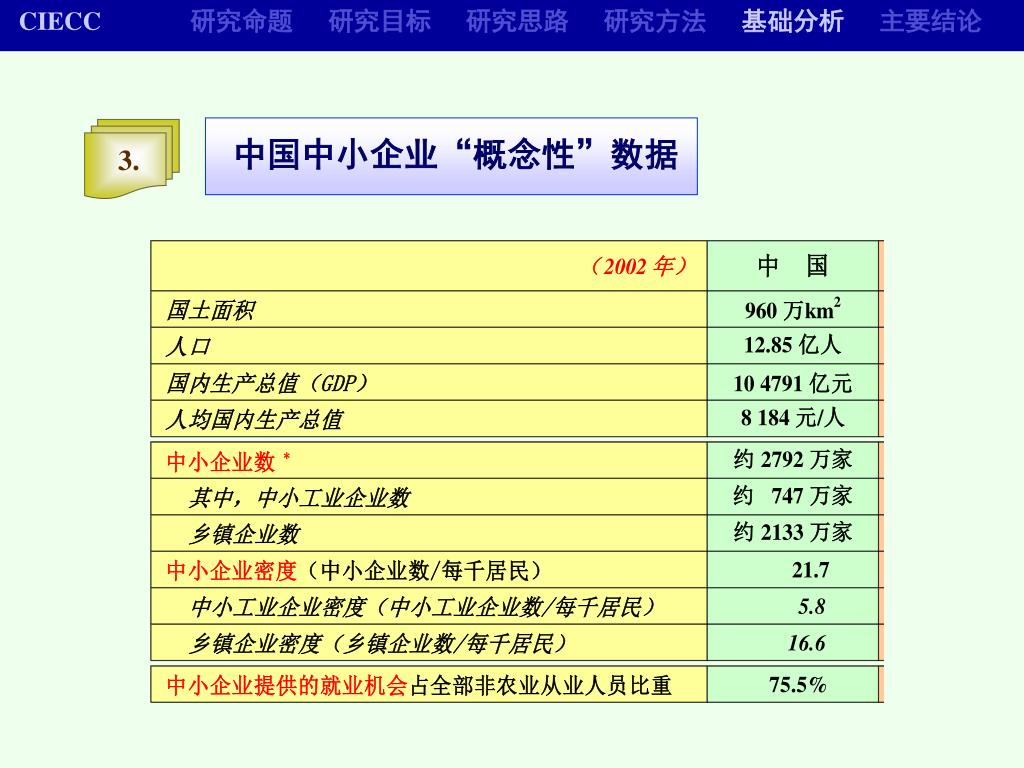The image size is (1024, 768).
Task: Select the value 约 2792 万家
Action: (x=792, y=459)
